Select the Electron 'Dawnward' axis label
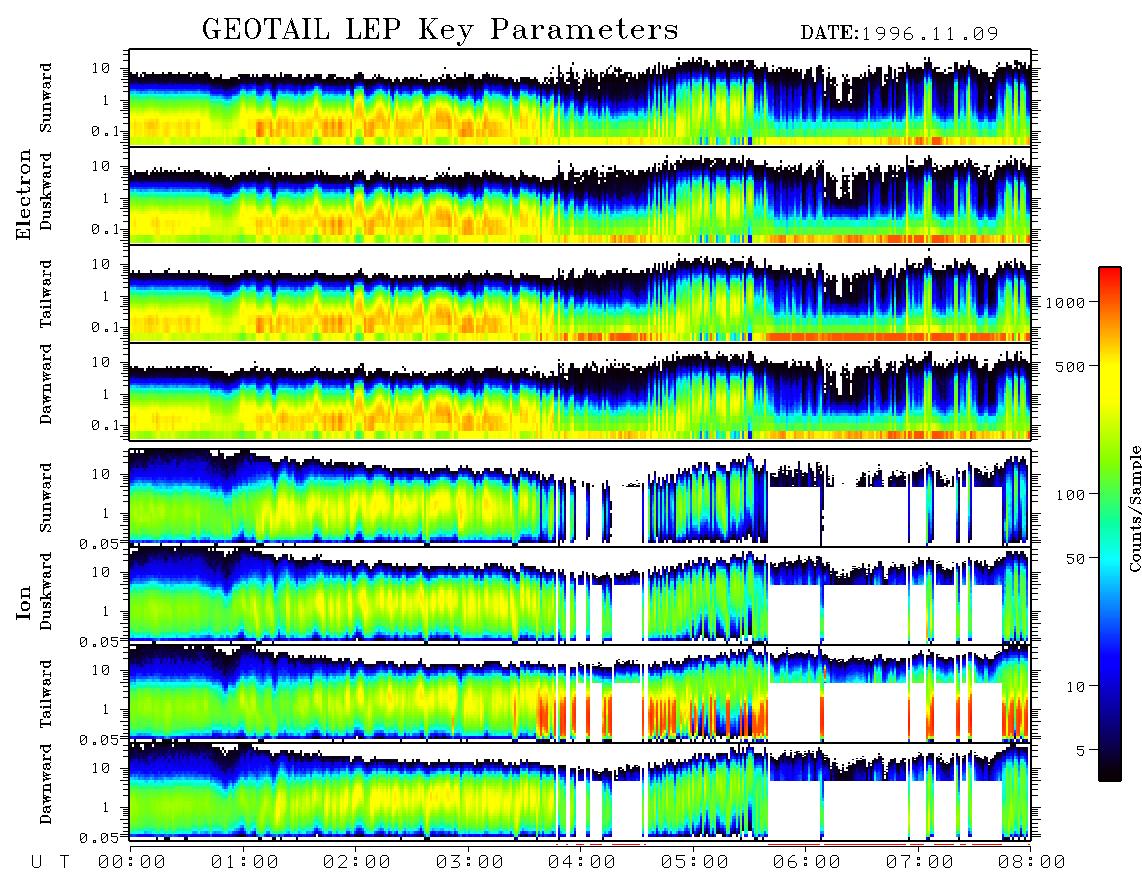 46,385
